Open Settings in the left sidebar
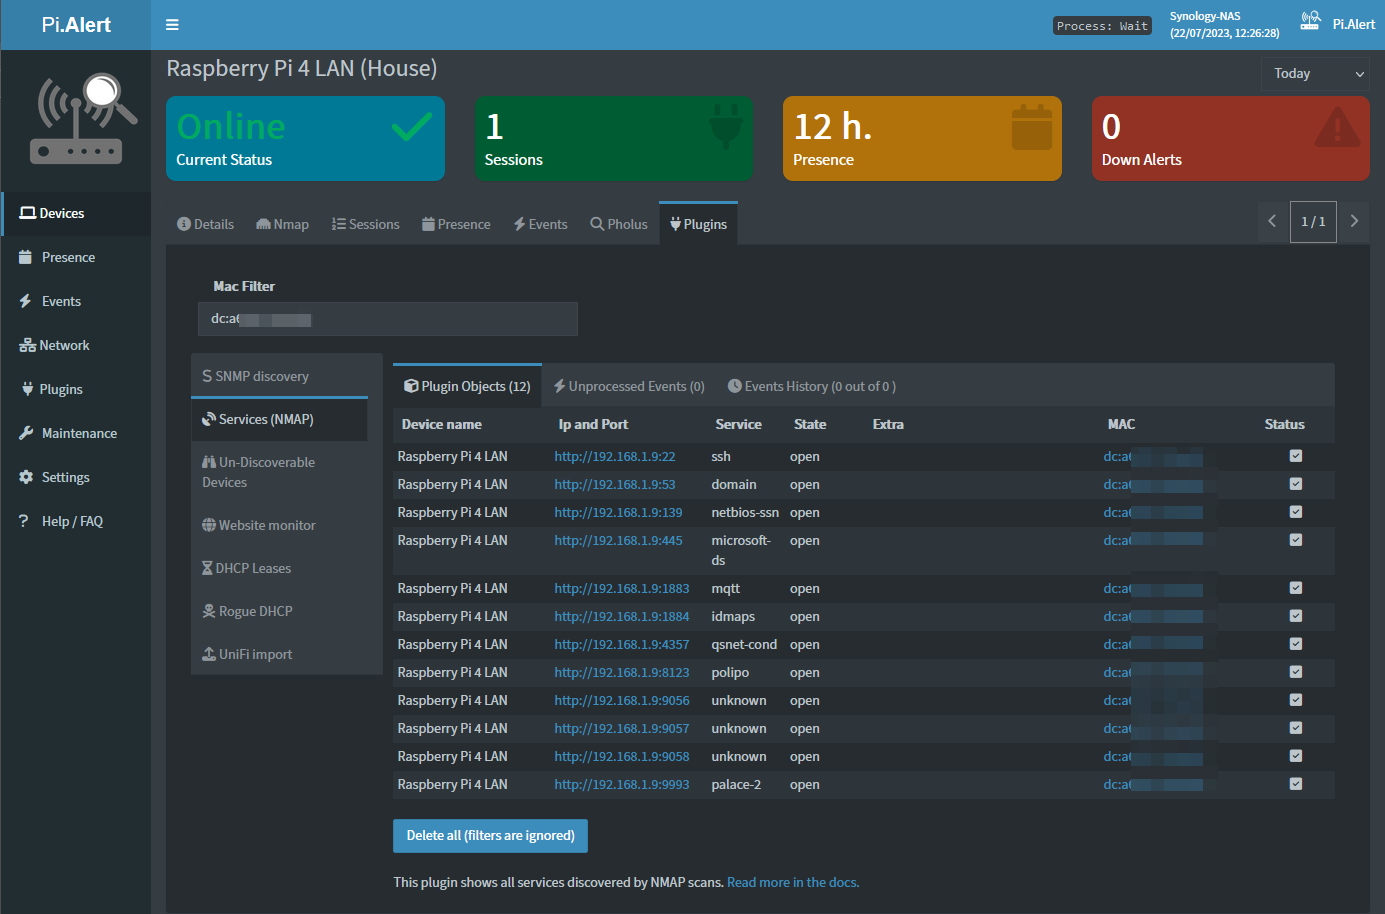Screen dimensions: 1385x914 65,477
